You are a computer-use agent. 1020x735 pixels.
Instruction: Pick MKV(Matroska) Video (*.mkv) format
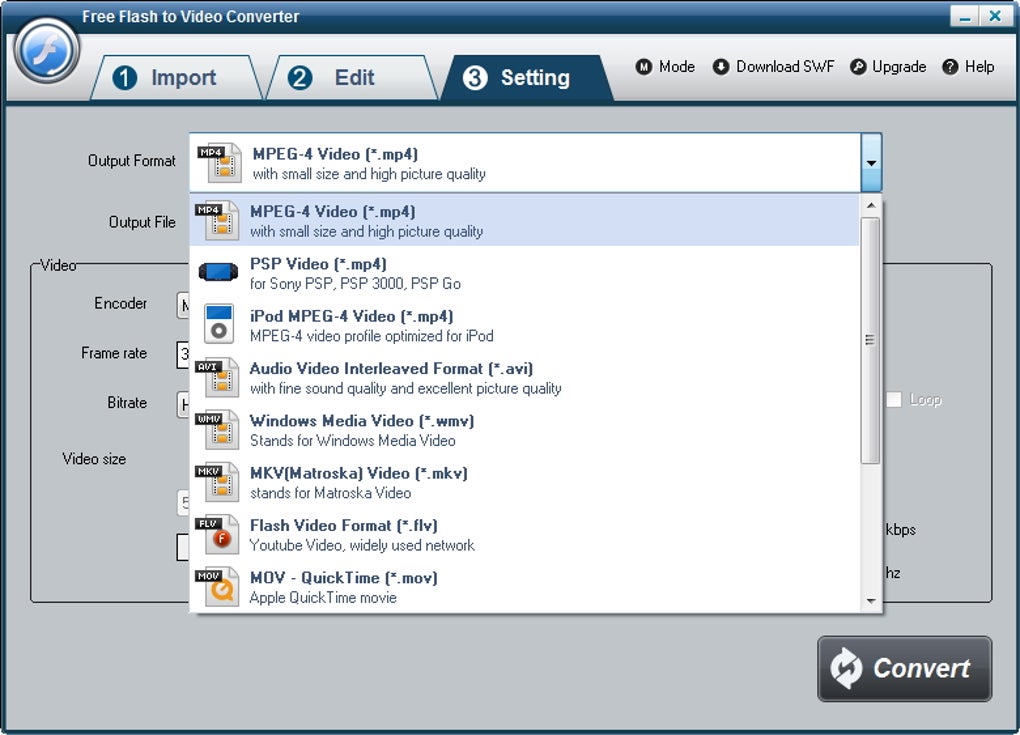click(524, 482)
